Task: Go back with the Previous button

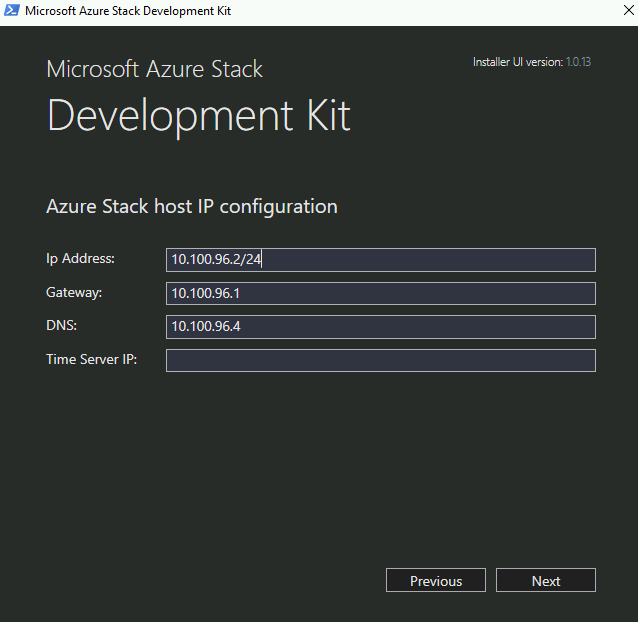Action: 436,580
